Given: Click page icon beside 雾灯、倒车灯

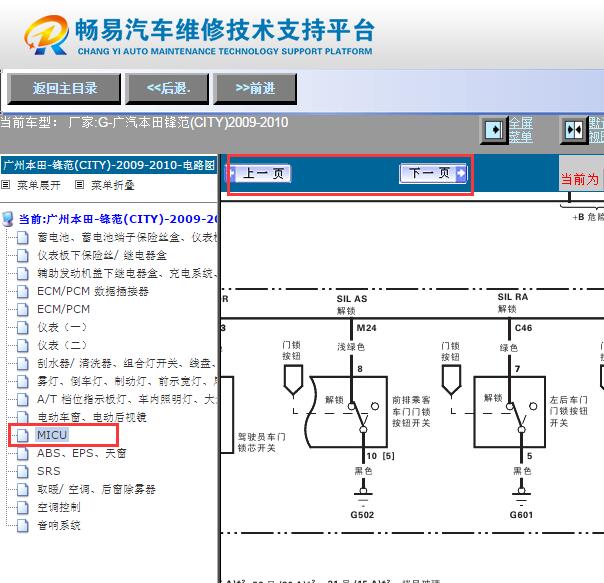Looking at the screenshot, I should tap(23, 381).
